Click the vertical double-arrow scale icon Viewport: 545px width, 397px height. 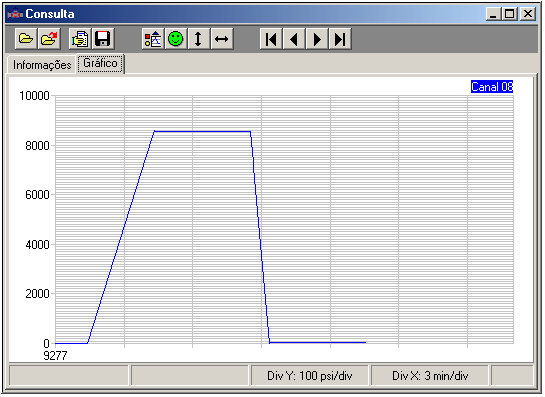coord(198,39)
